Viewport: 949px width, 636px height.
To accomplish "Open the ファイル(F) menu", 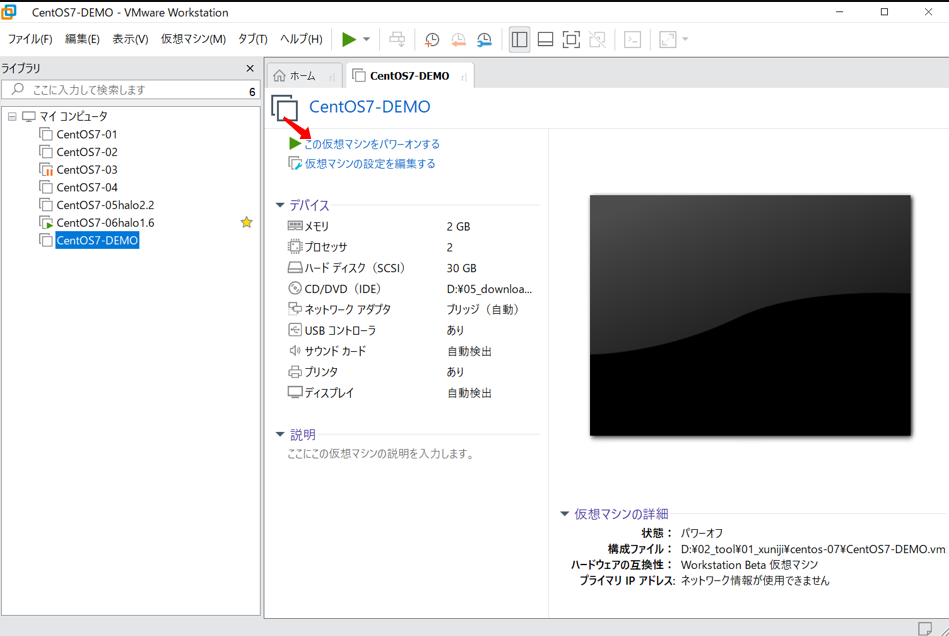I will click(x=30, y=39).
